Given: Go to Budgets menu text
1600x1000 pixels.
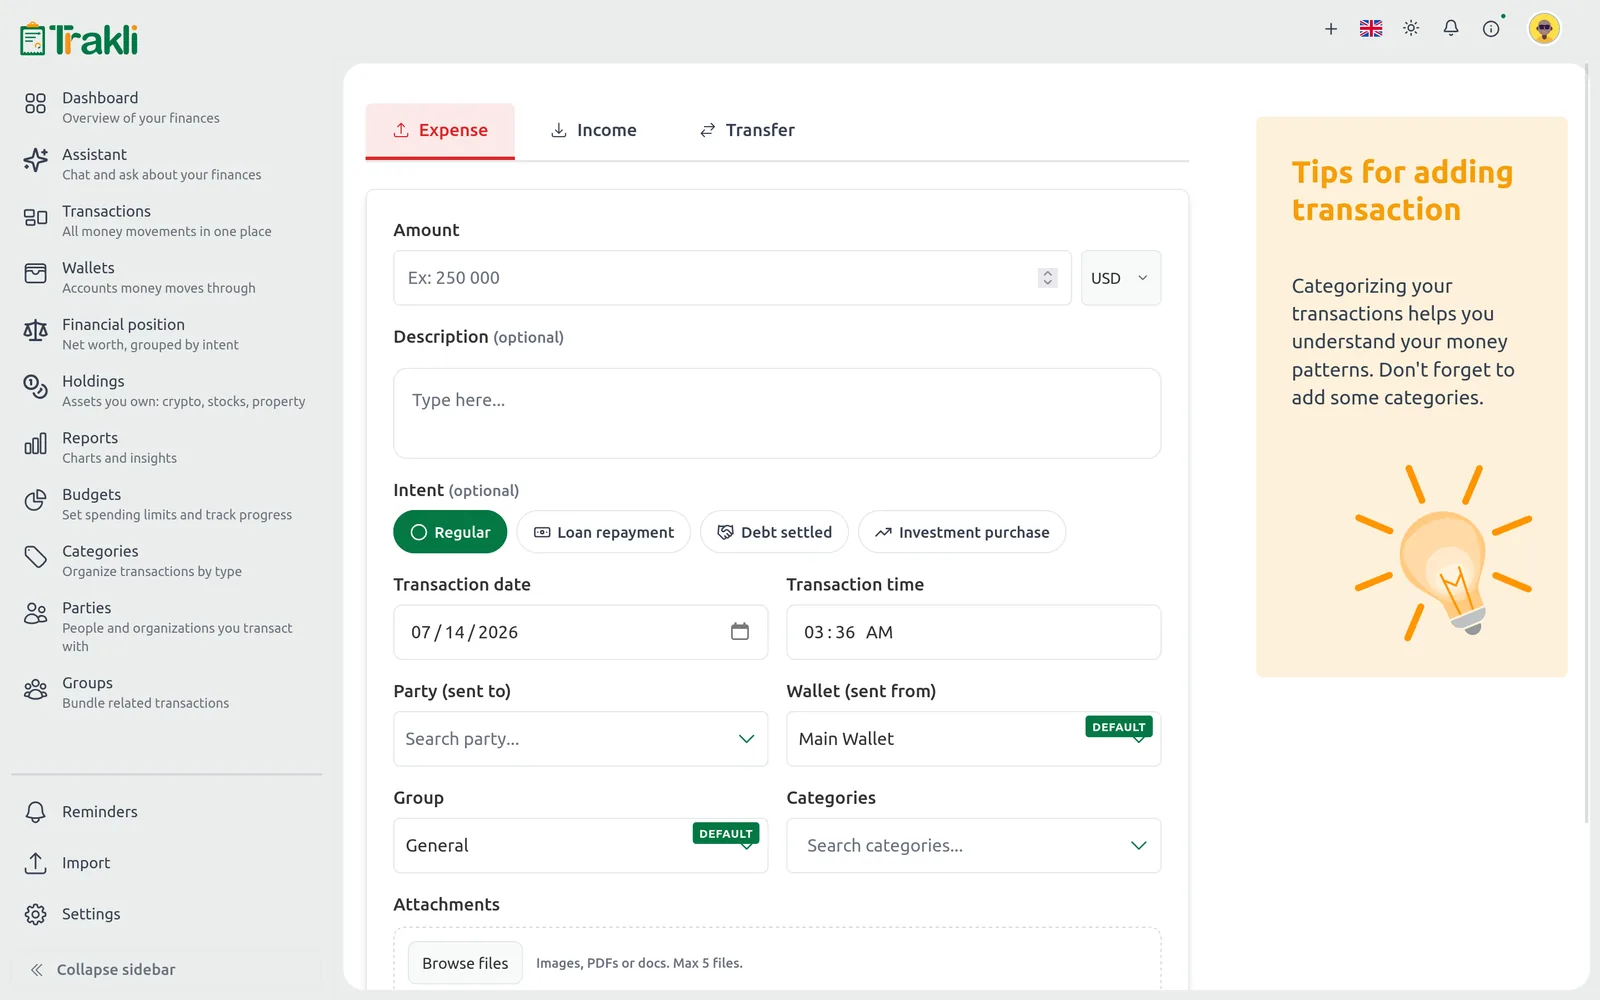Looking at the screenshot, I should (91, 495).
